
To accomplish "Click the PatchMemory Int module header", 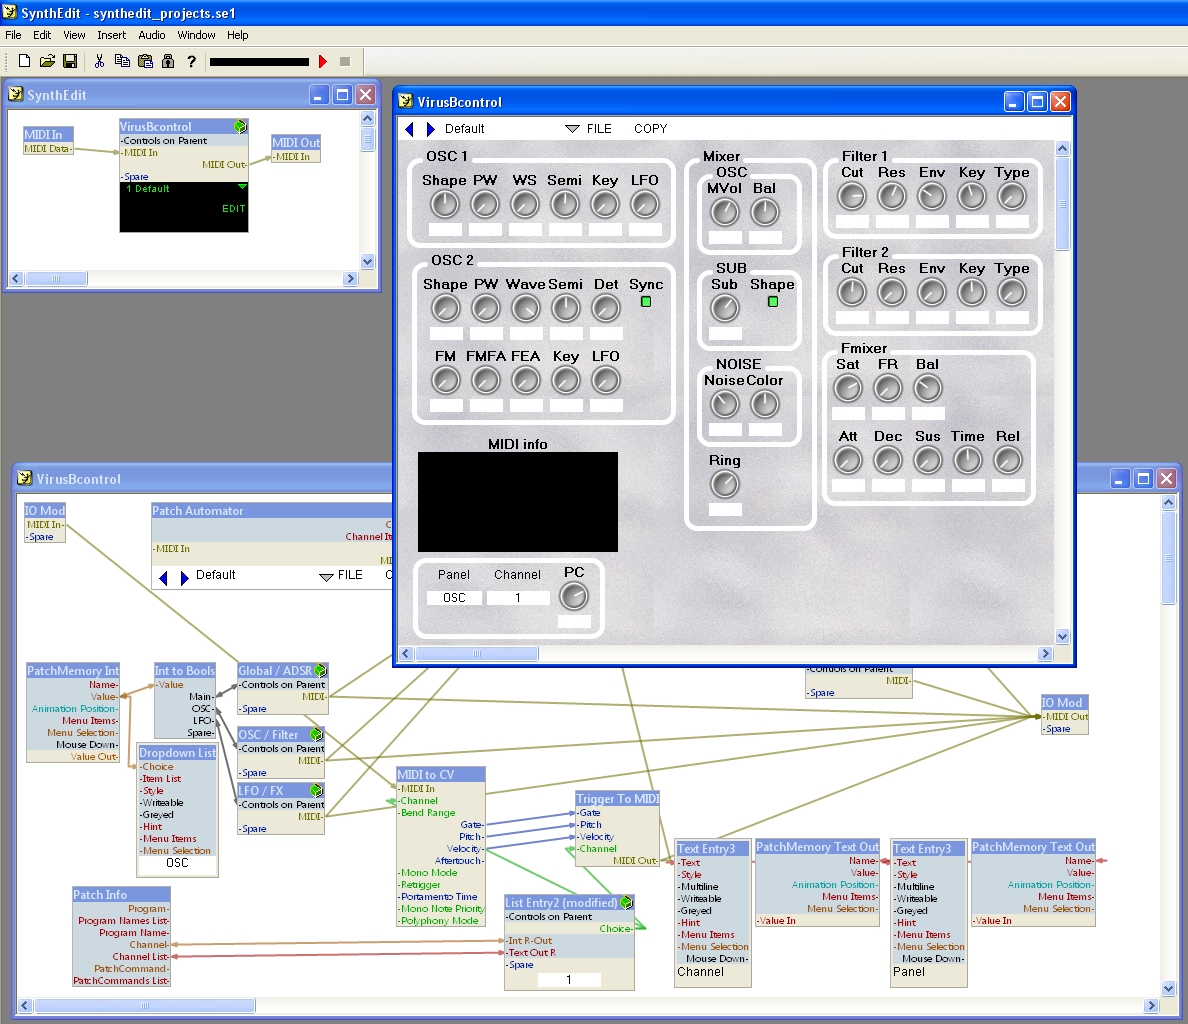I will click(73, 670).
